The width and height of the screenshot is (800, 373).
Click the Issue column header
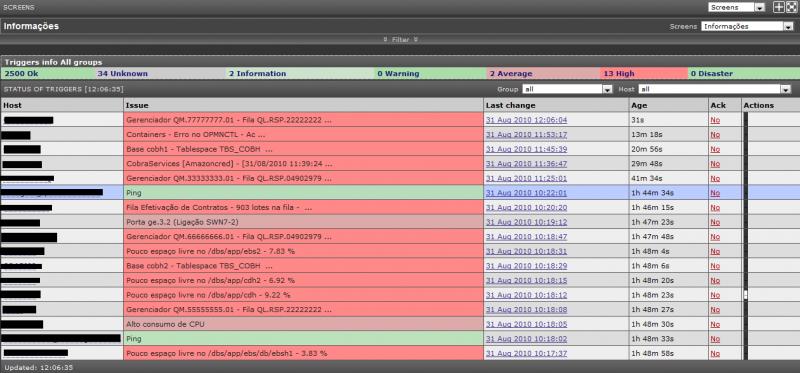[303, 105]
